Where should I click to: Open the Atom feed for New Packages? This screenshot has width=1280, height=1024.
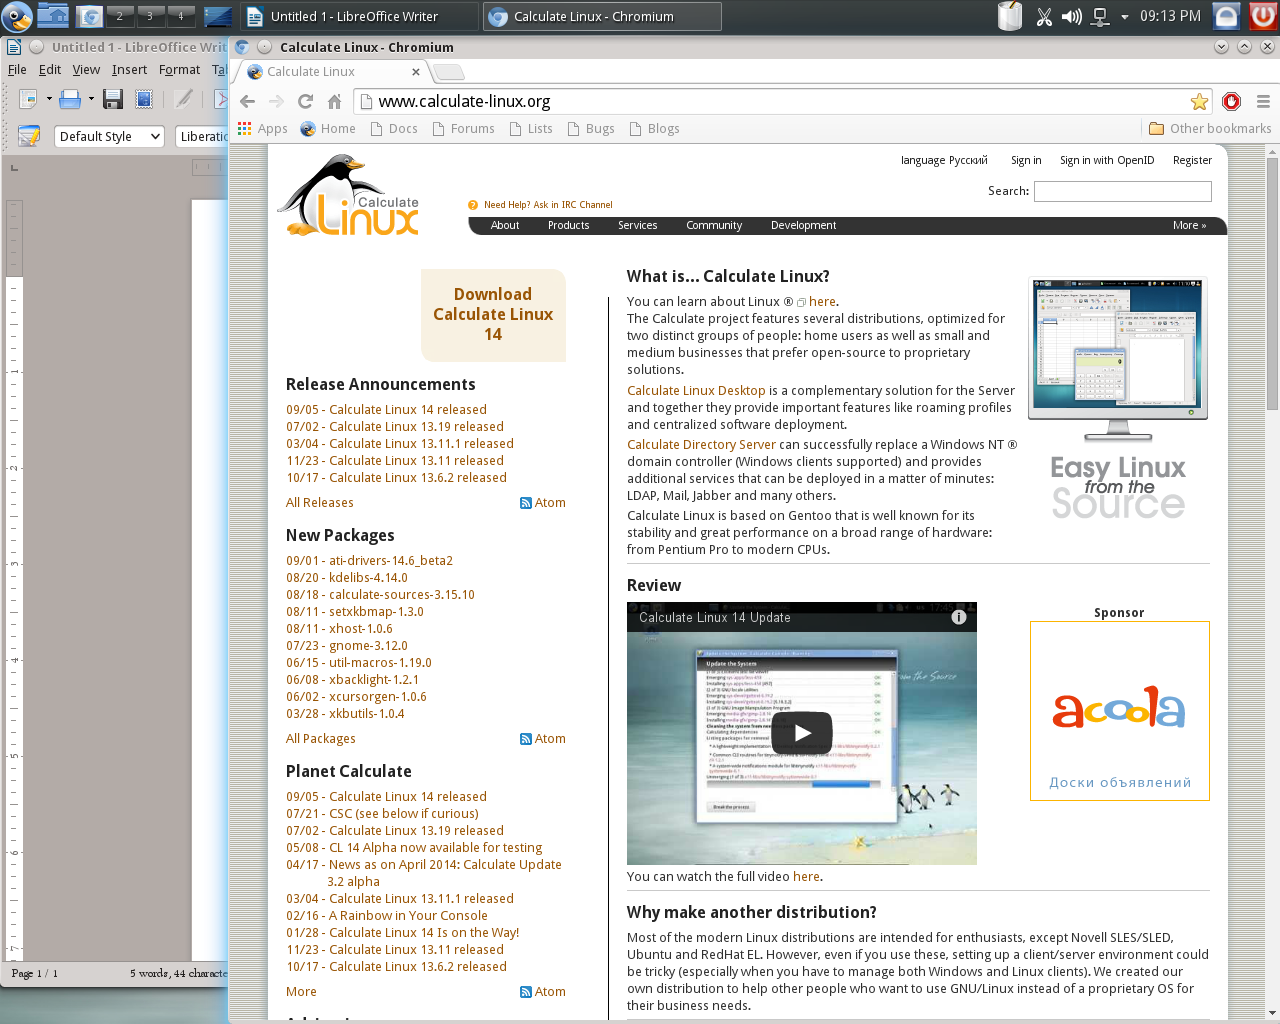[543, 739]
